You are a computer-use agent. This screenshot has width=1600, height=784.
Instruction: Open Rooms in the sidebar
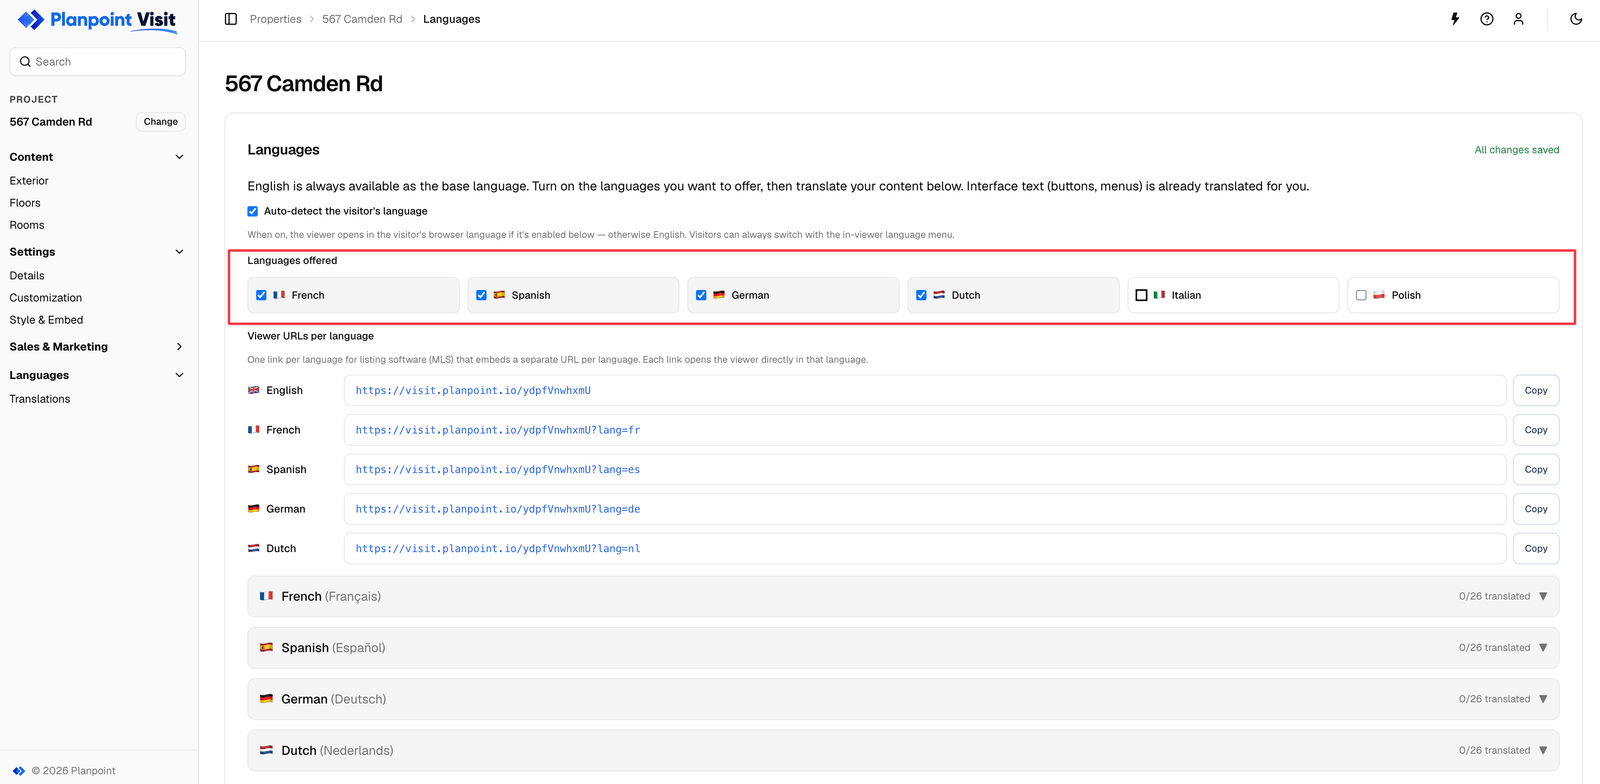coord(27,225)
